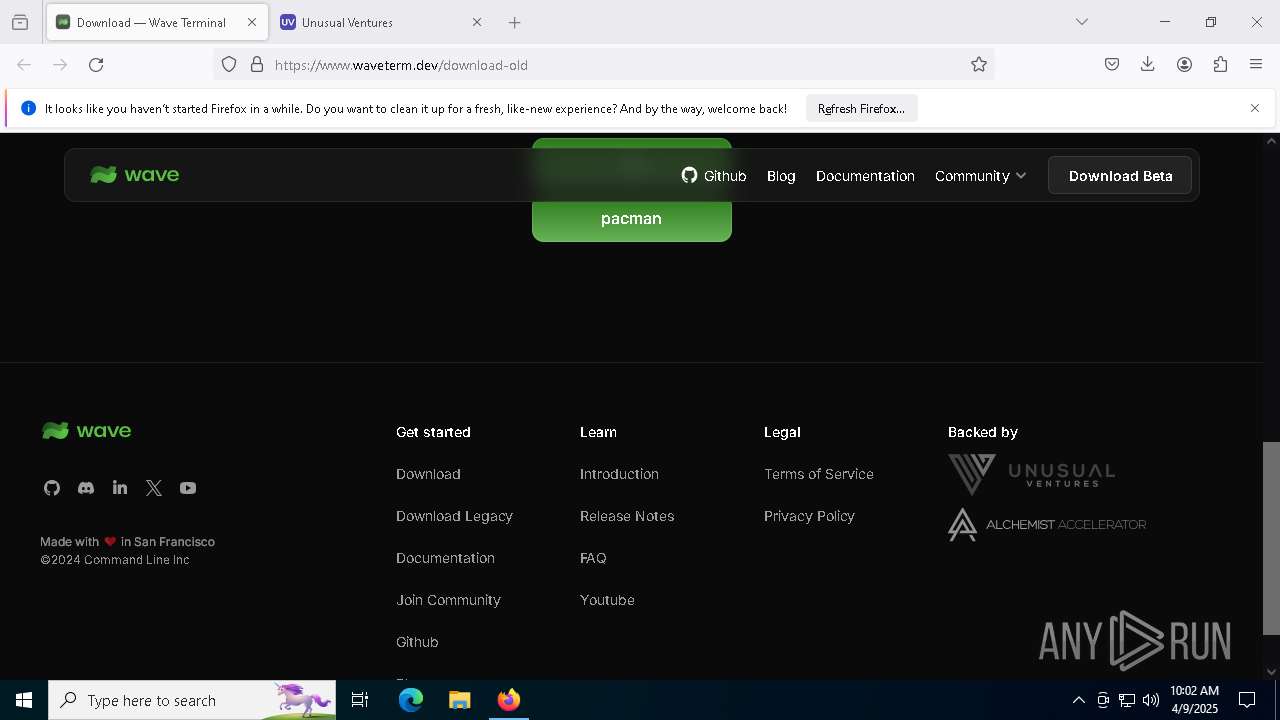Open the Release Notes link
1280x720 pixels.
[627, 516]
